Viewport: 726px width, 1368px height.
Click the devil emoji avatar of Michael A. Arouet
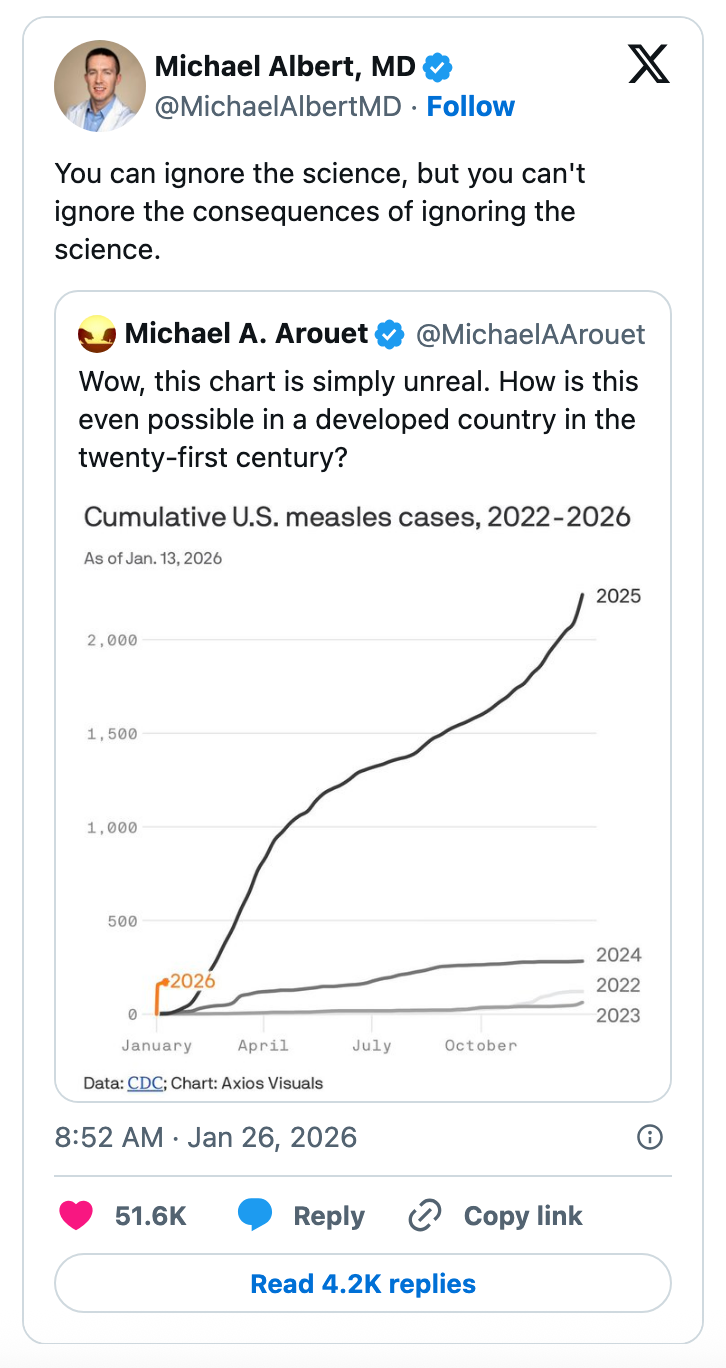pos(96,335)
